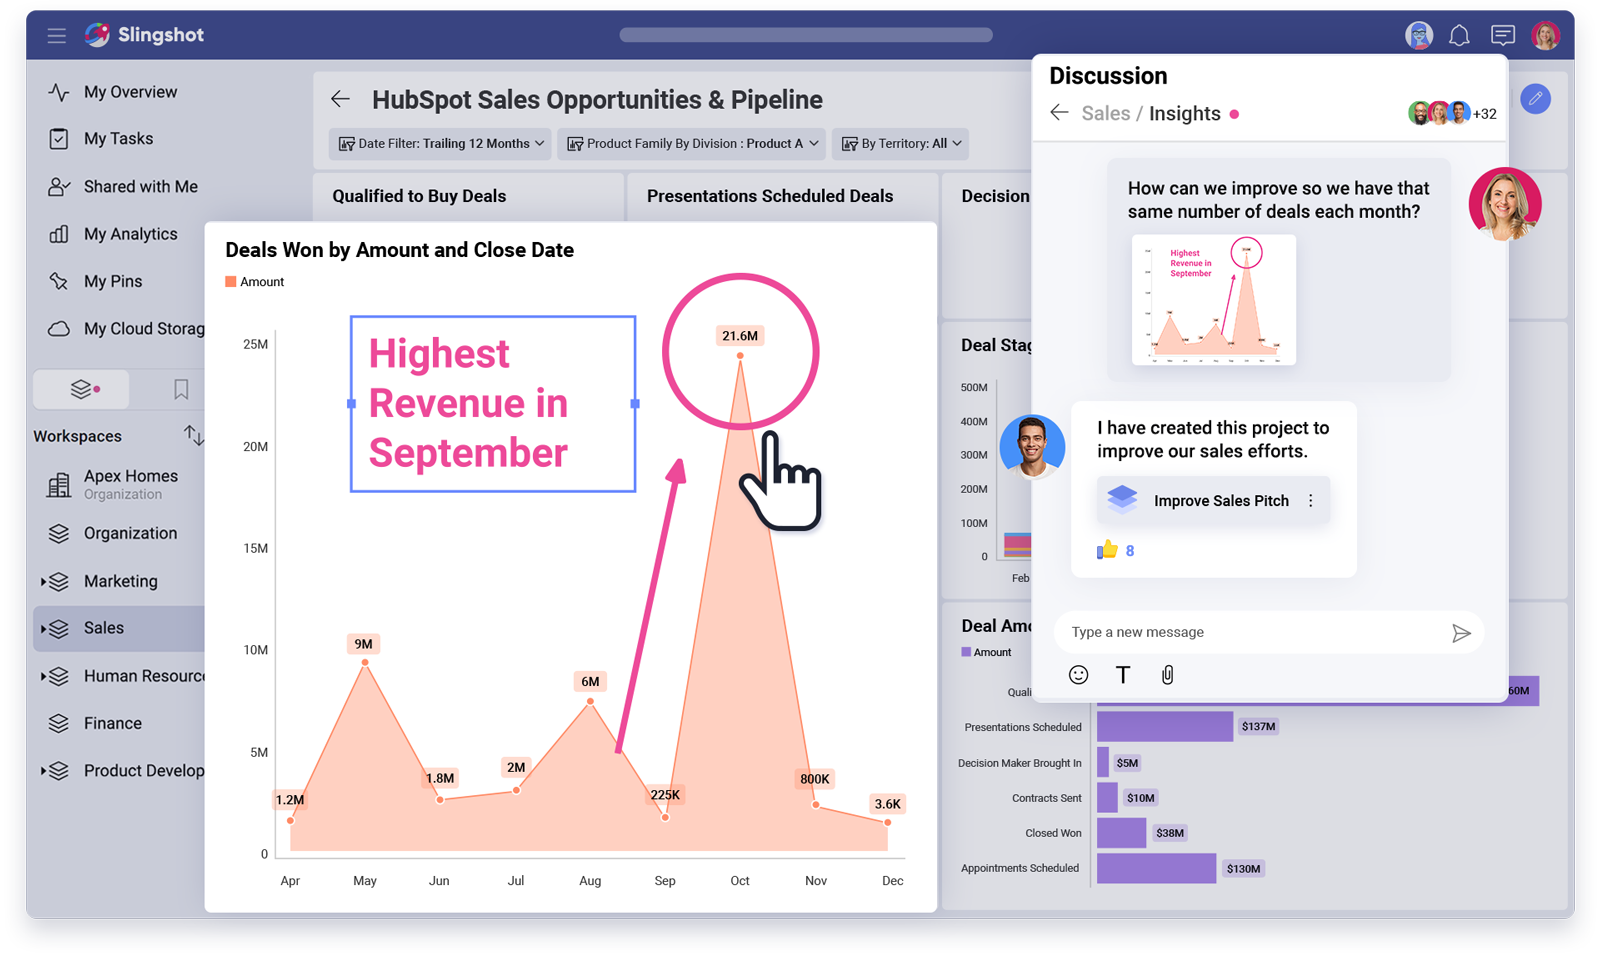The width and height of the screenshot is (1600, 953).
Task: Click the thumbs up reaction
Action: coord(1107,550)
